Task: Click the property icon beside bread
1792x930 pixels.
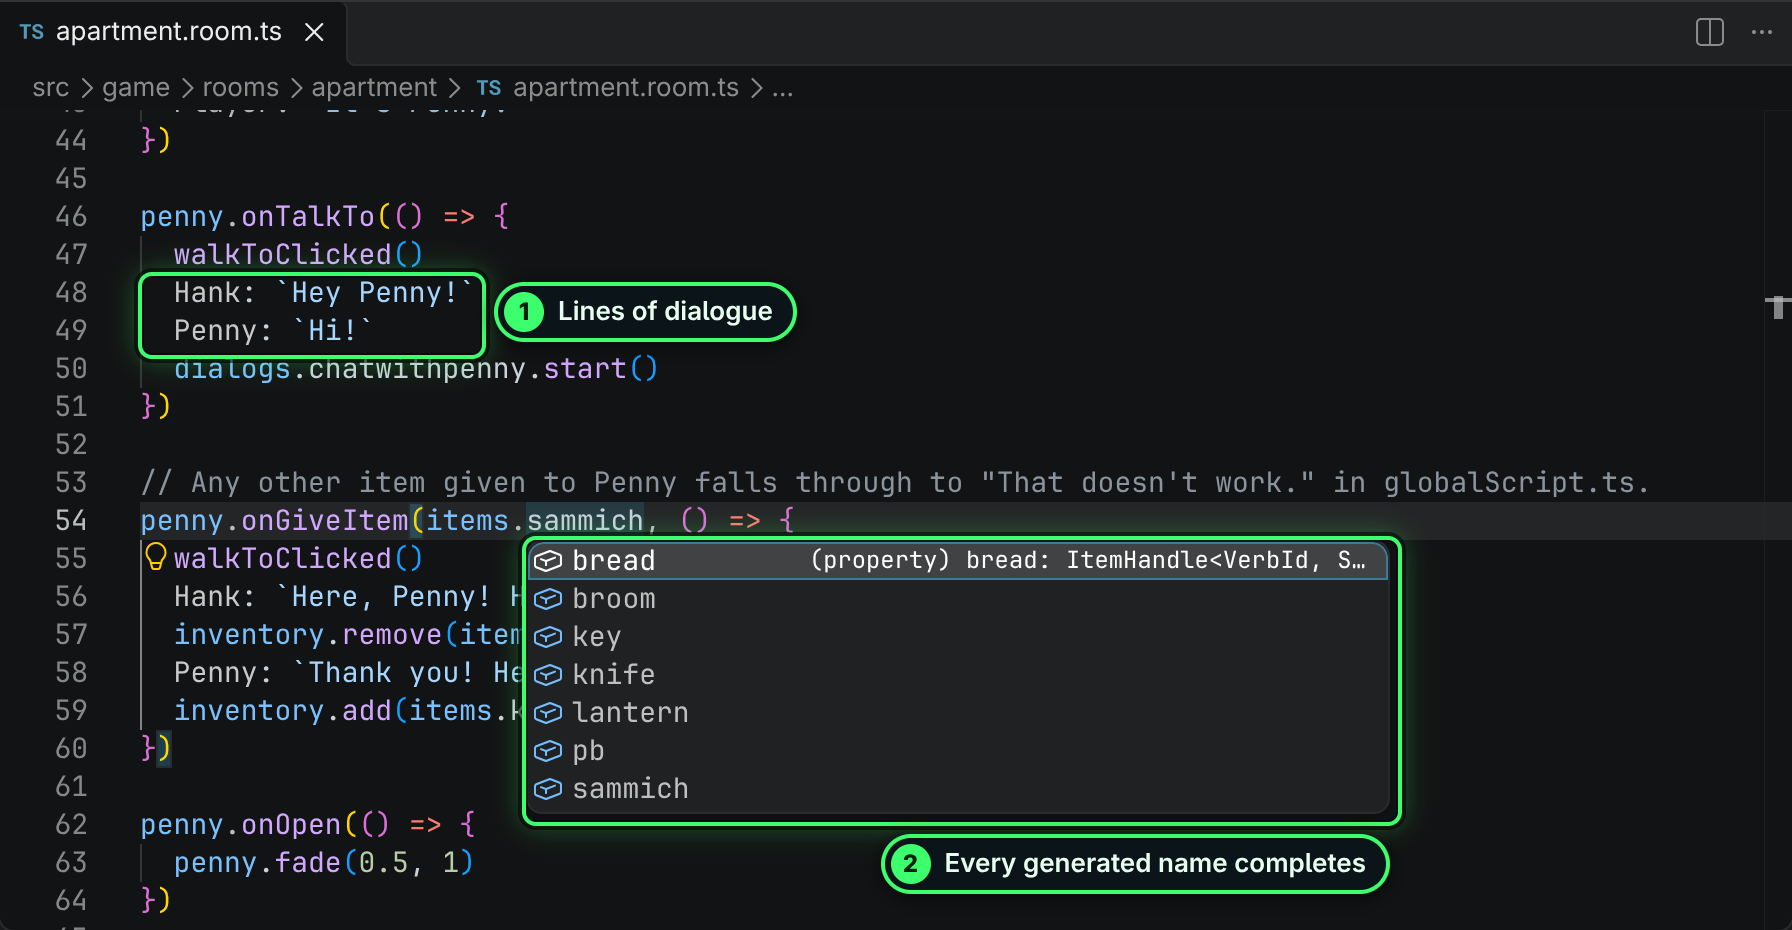Action: coord(548,561)
